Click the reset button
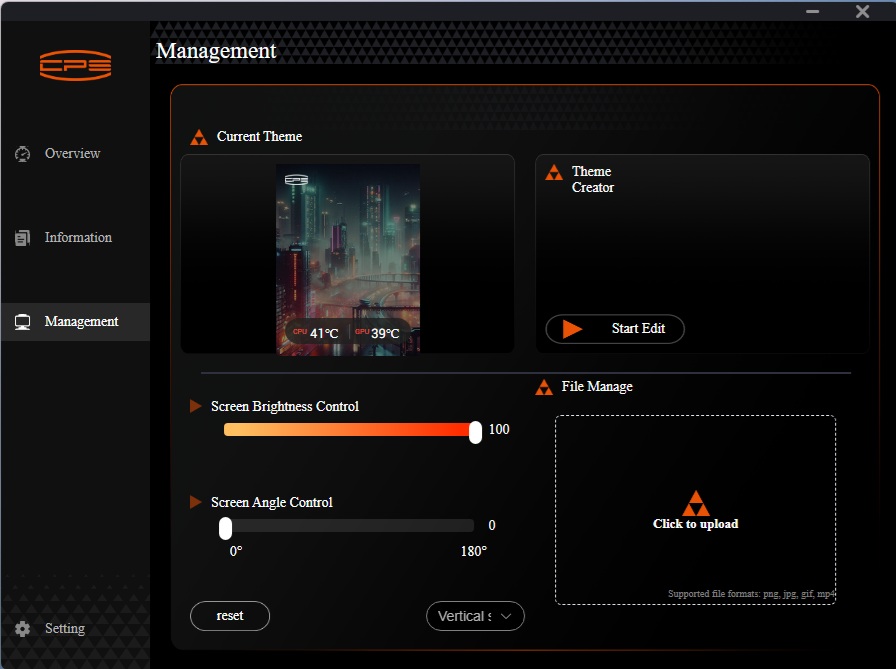Screen dimensions: 896x669 [230, 616]
